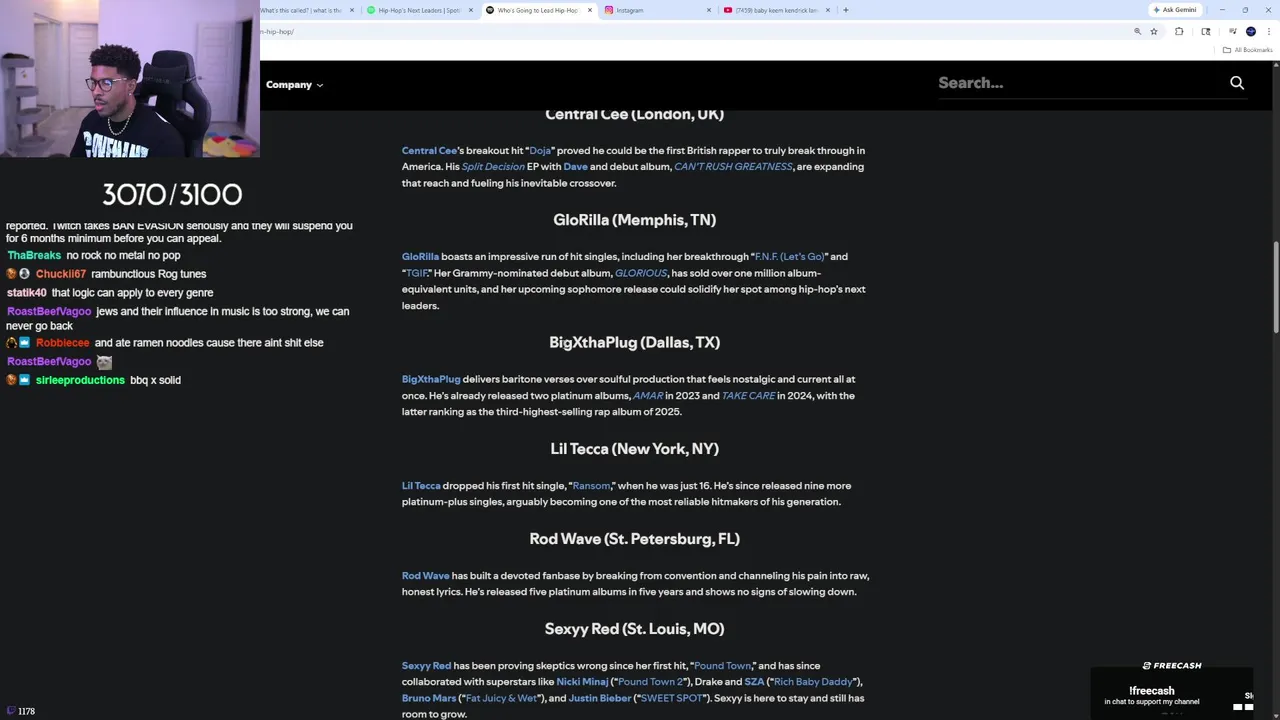
Task: Click chat username Chuckii67
Action: [x=62, y=274]
